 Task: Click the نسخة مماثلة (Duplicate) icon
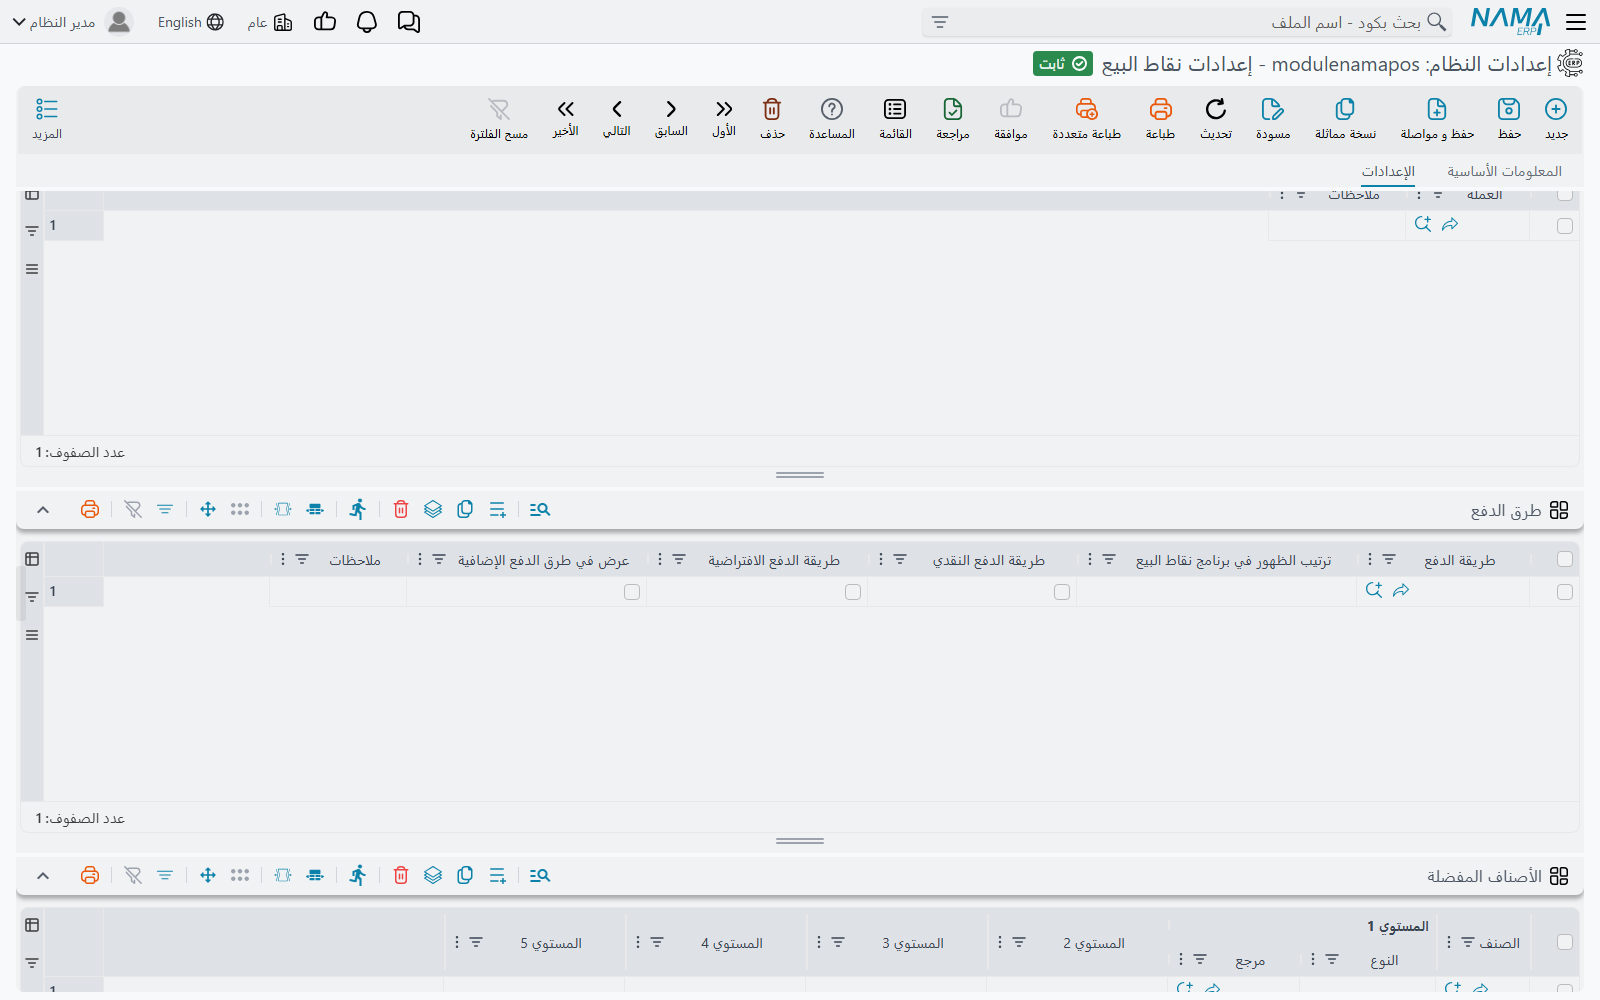click(x=1345, y=109)
